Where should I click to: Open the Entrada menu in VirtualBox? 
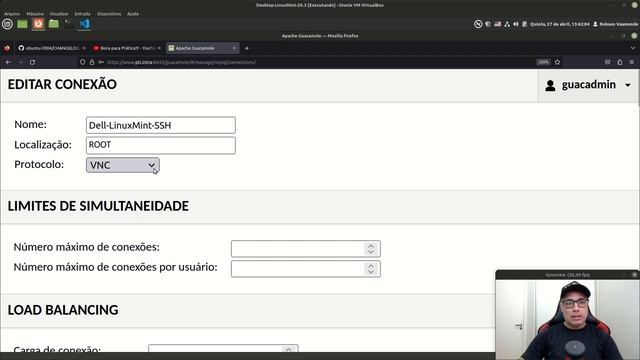pos(82,14)
